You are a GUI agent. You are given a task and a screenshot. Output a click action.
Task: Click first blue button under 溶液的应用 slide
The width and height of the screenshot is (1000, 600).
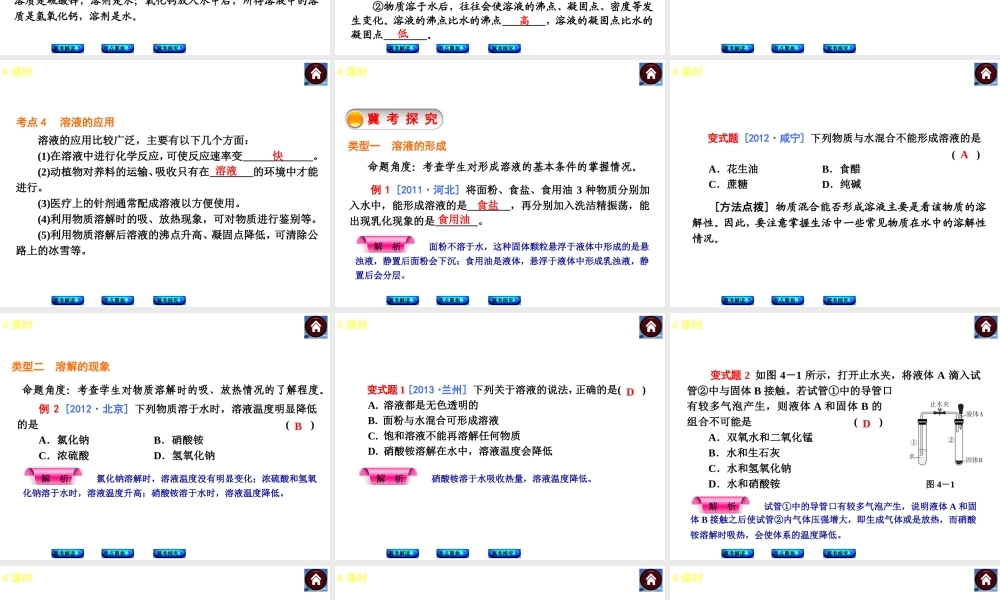click(68, 300)
